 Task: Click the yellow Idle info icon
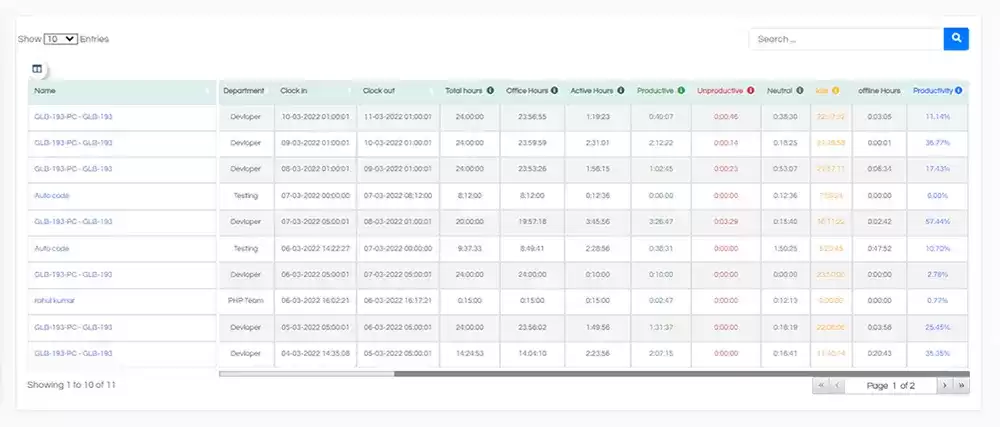pyautogui.click(x=835, y=91)
